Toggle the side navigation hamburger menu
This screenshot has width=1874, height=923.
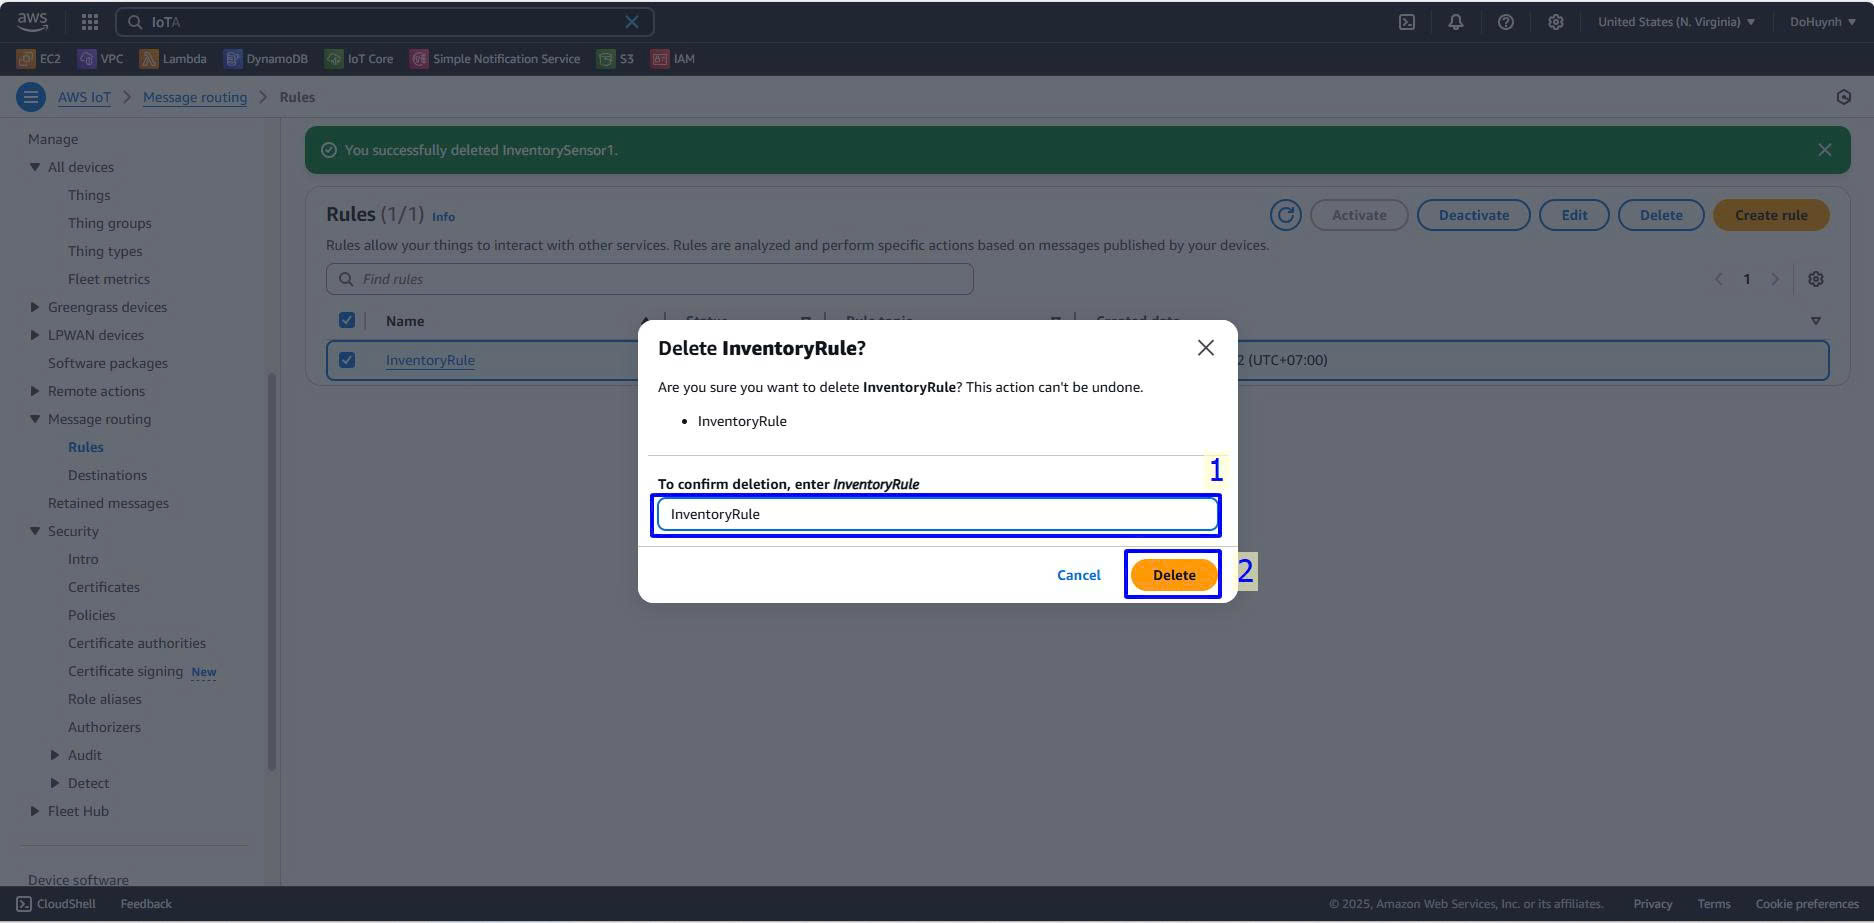pos(31,97)
